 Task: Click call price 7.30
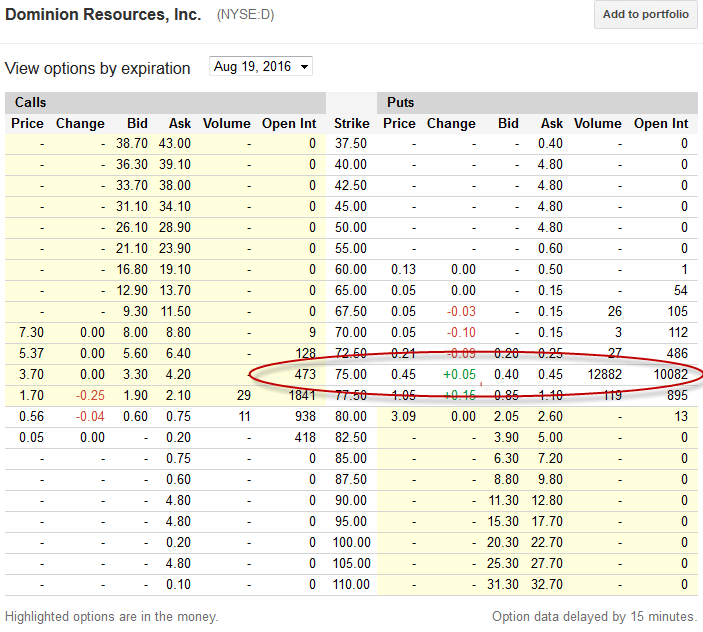click(31, 333)
